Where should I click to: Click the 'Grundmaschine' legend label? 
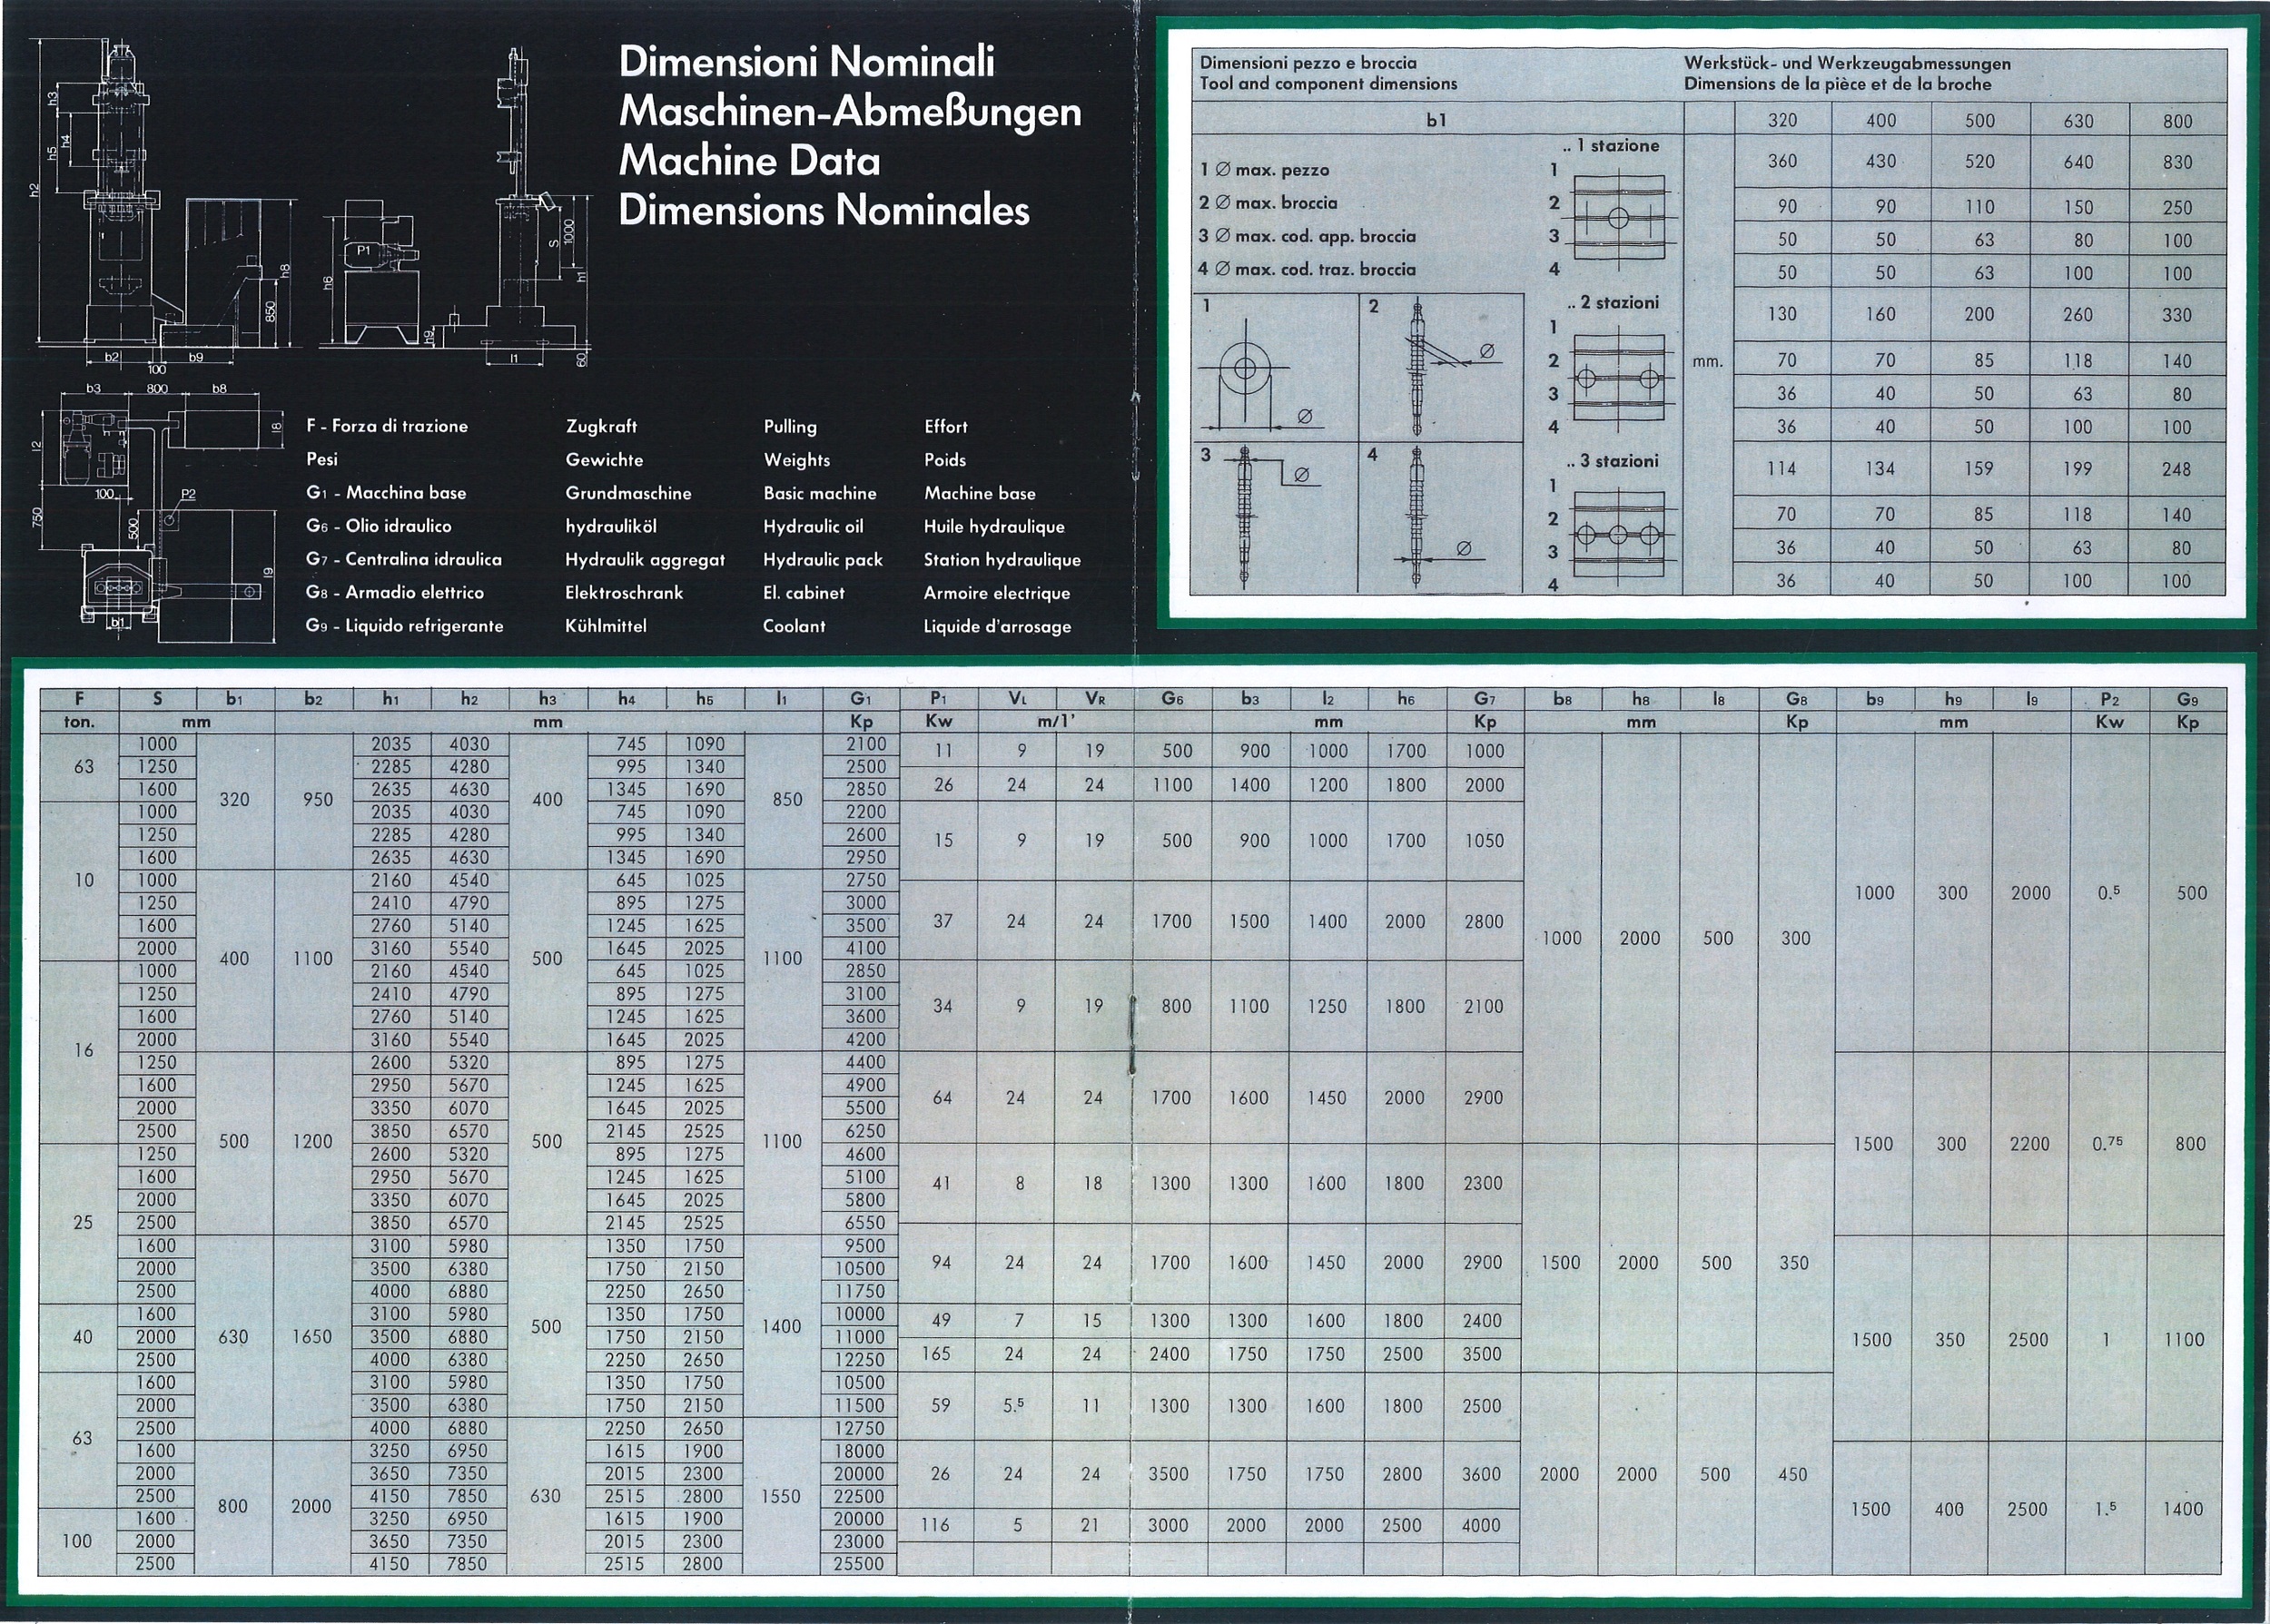pos(628,493)
